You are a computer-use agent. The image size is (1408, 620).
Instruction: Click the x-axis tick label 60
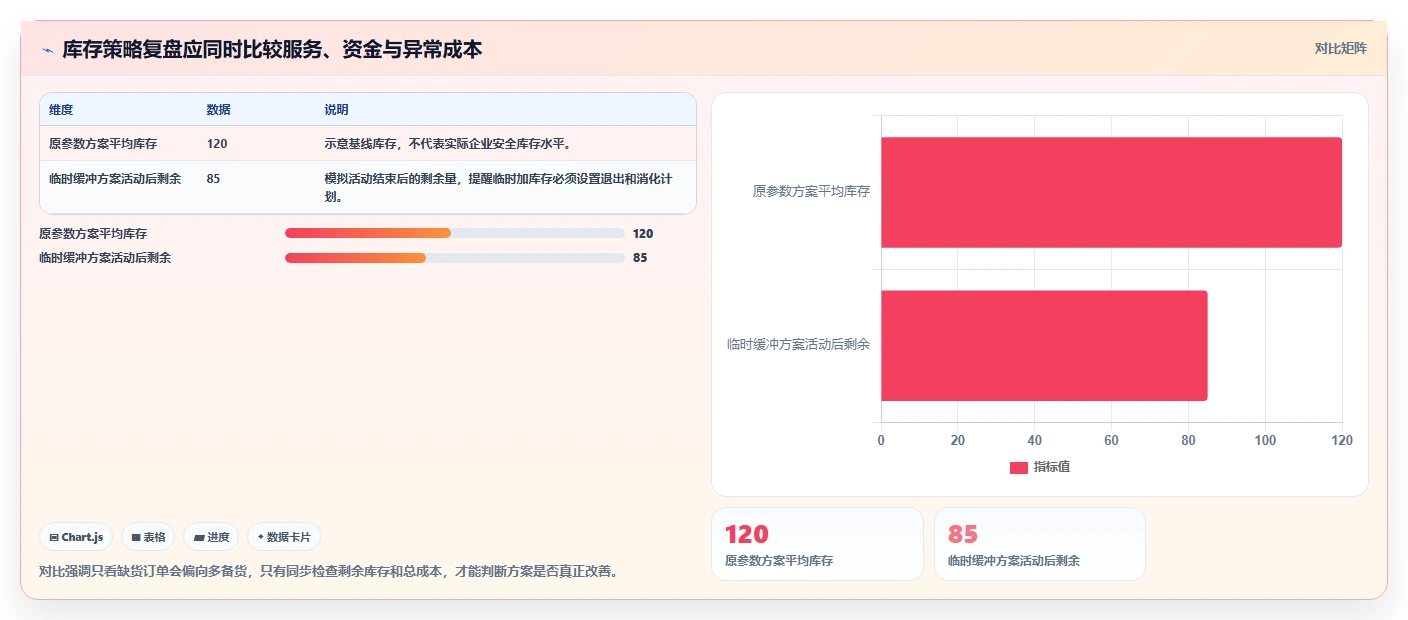pyautogui.click(x=1111, y=440)
